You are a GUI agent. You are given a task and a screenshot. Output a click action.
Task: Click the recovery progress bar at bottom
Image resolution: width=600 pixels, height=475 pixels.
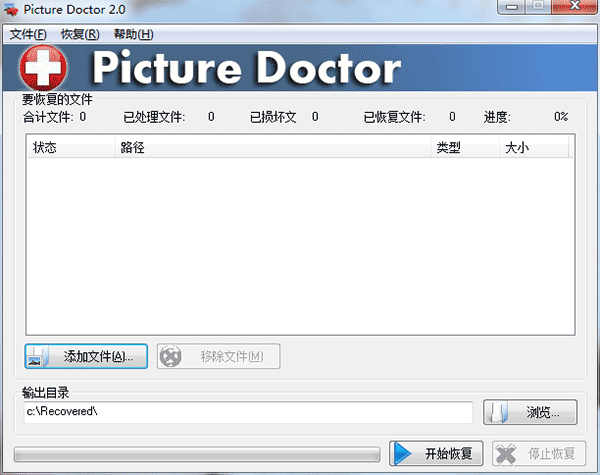click(197, 454)
